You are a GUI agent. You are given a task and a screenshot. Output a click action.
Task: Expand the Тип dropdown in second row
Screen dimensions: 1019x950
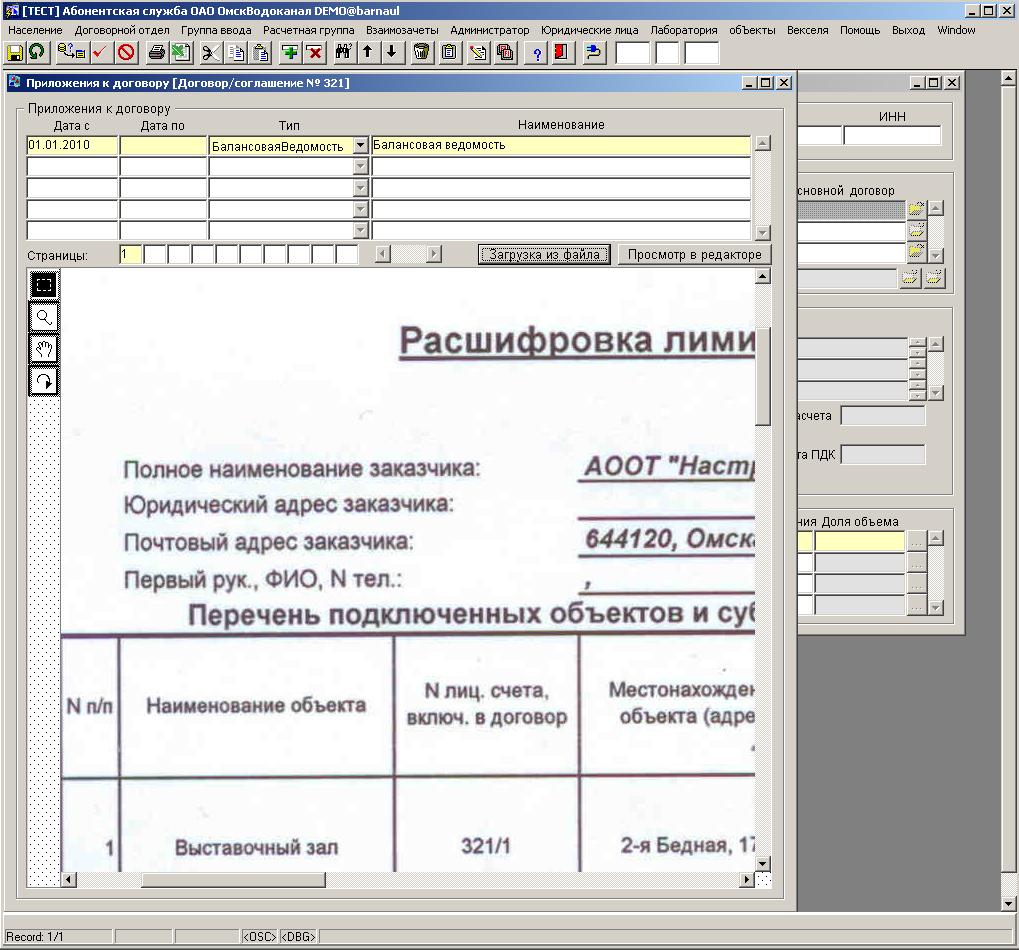point(361,167)
